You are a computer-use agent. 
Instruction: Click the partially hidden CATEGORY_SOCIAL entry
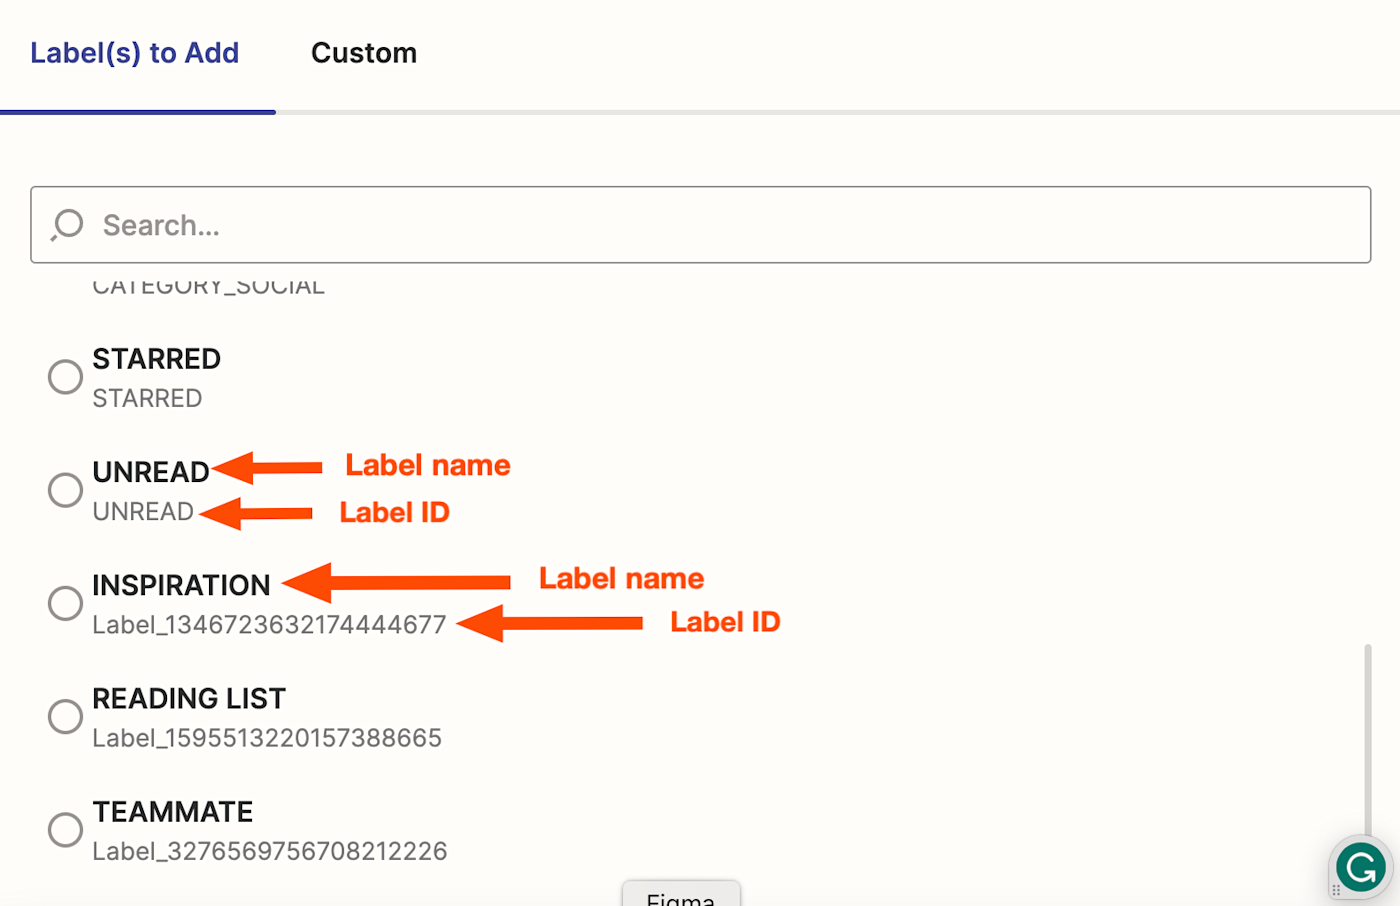[208, 288]
